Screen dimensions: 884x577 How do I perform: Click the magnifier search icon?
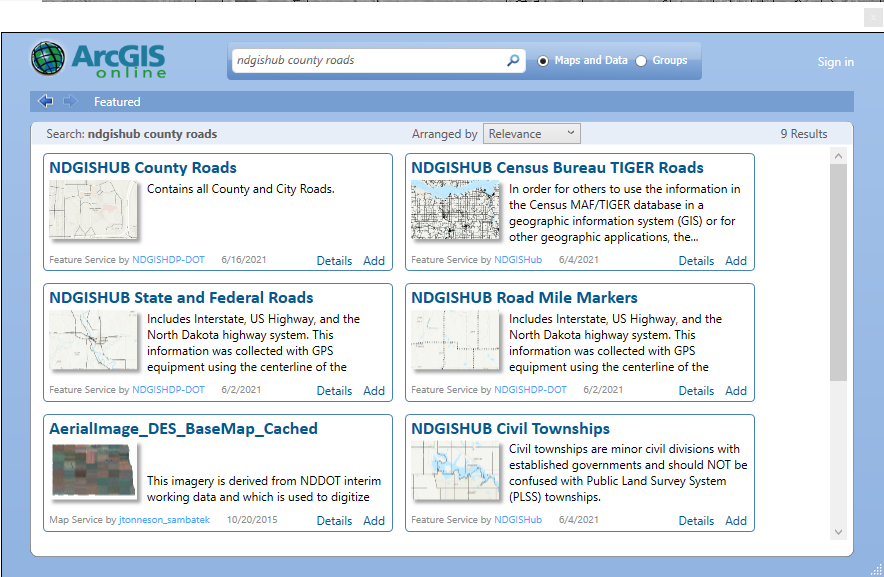(x=513, y=60)
